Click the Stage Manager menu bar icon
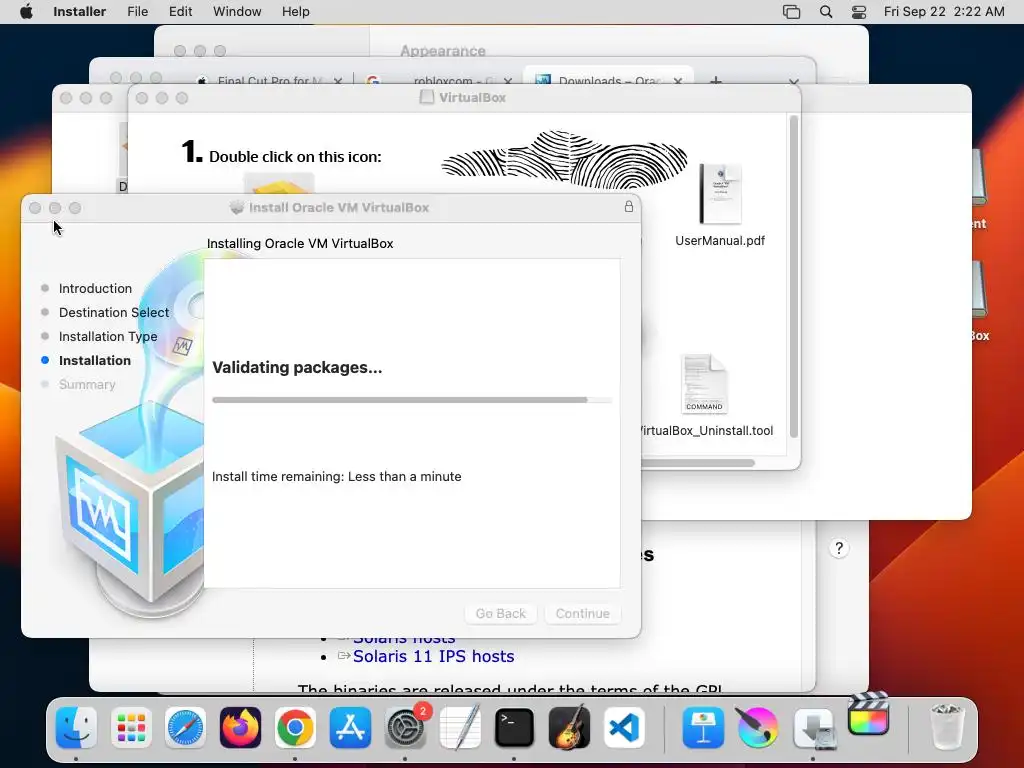The width and height of the screenshot is (1024, 768). (792, 12)
